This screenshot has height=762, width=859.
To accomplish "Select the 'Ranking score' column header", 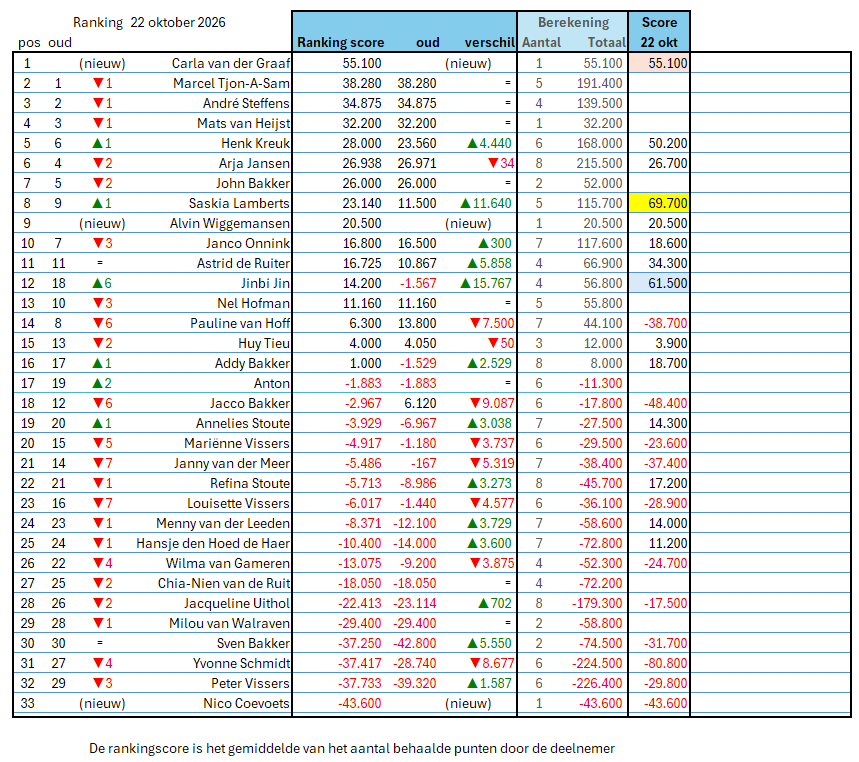I will (x=340, y=43).
